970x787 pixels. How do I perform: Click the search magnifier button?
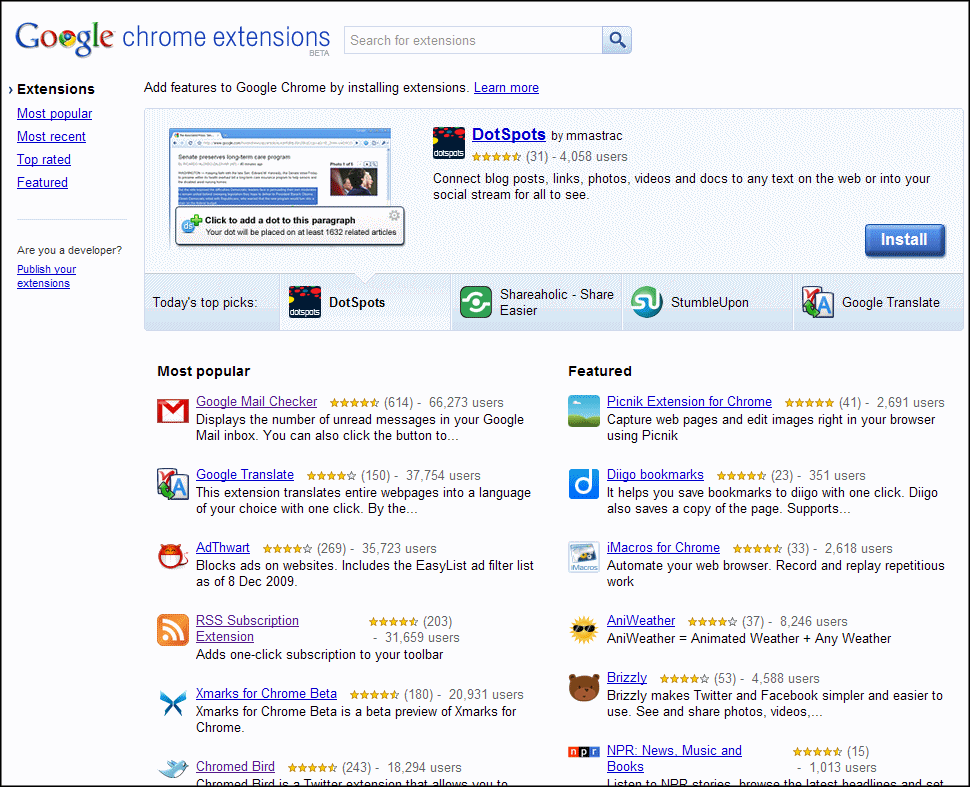[617, 40]
